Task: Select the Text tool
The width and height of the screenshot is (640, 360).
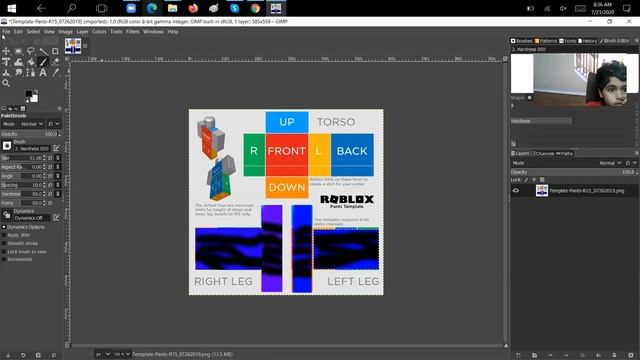Action: pyautogui.click(x=43, y=73)
